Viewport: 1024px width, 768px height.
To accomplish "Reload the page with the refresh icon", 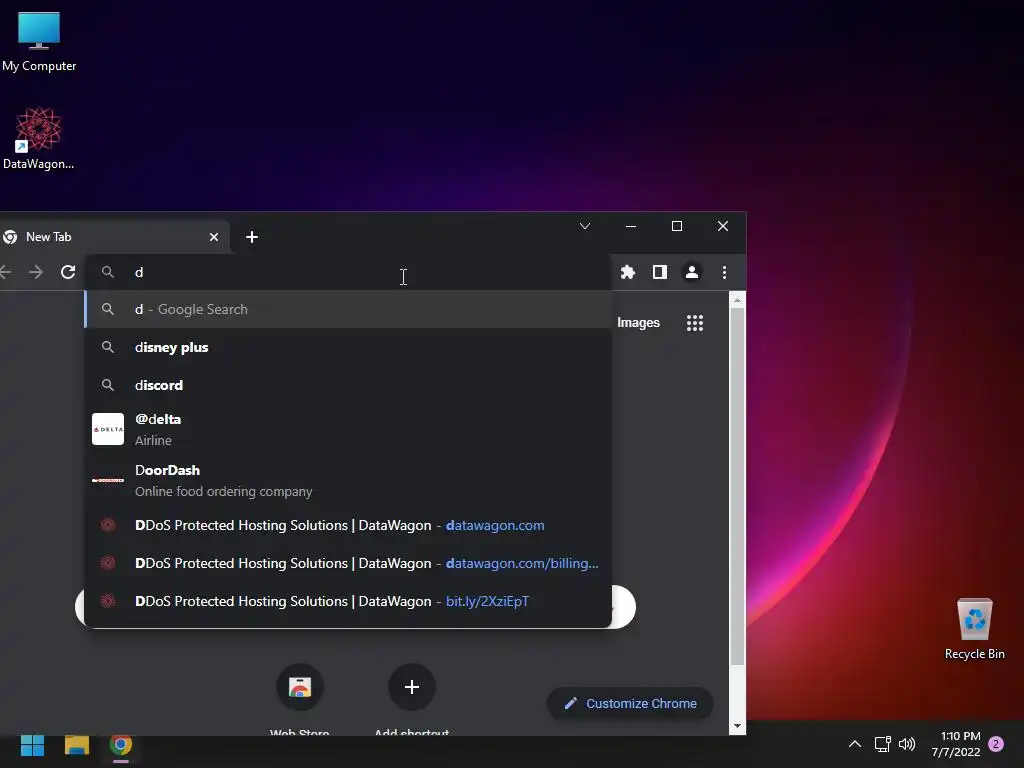I will (68, 272).
